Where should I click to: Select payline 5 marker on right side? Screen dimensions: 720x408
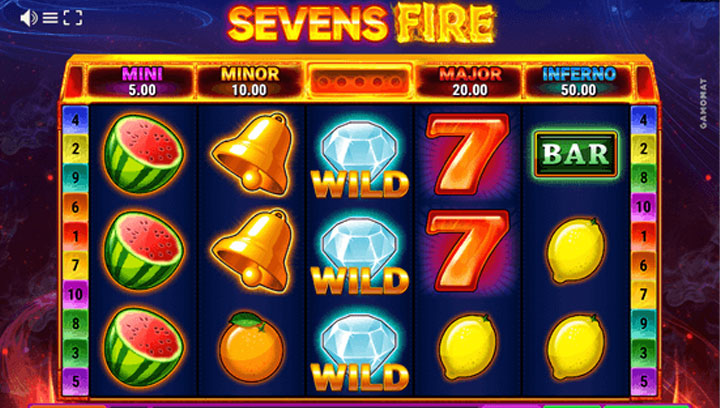(643, 381)
